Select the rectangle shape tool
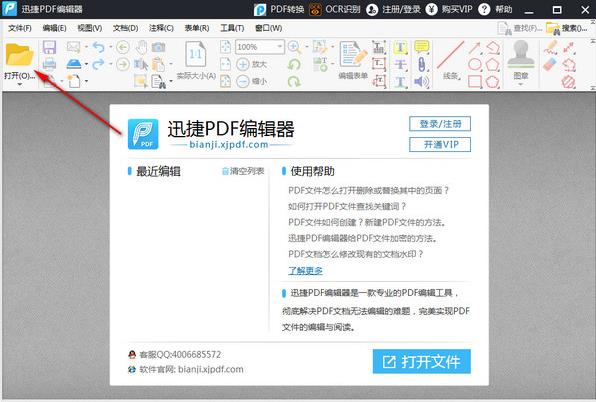The image size is (596, 402). (x=475, y=81)
